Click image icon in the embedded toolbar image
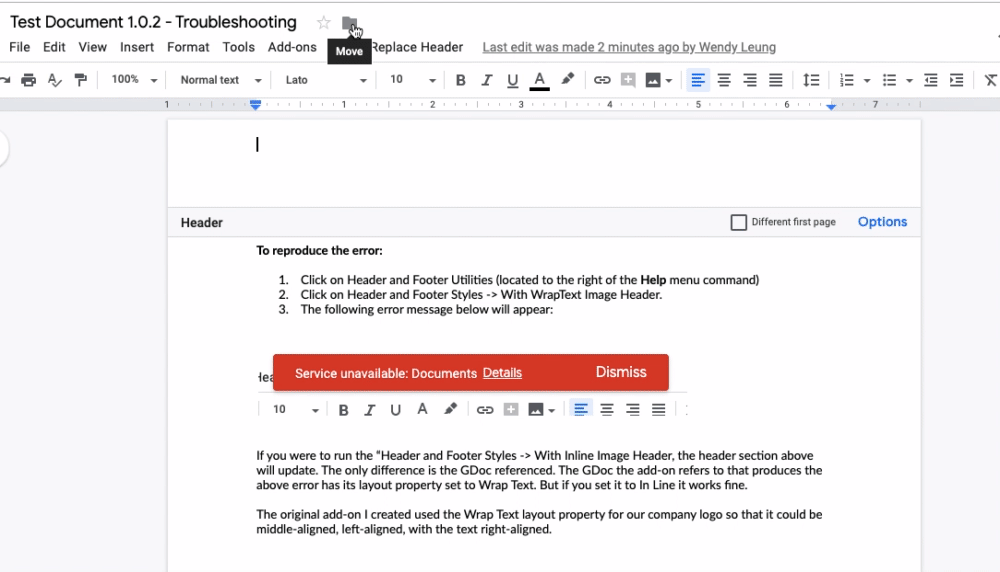This screenshot has width=1000, height=572. 536,409
